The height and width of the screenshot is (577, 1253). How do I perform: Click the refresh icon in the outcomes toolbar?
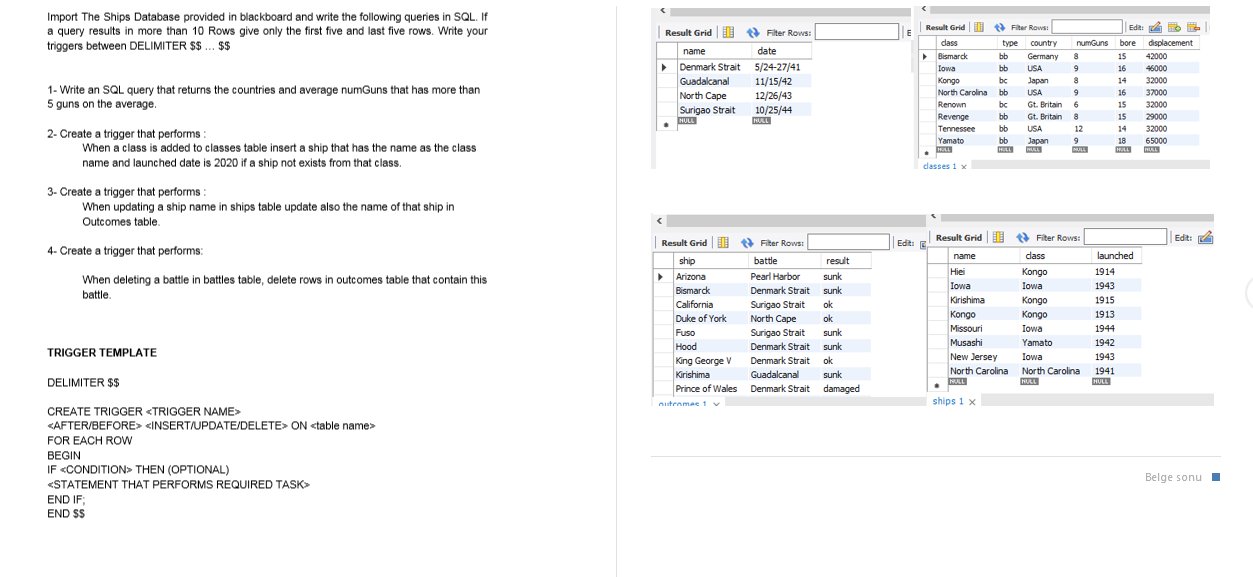(748, 242)
